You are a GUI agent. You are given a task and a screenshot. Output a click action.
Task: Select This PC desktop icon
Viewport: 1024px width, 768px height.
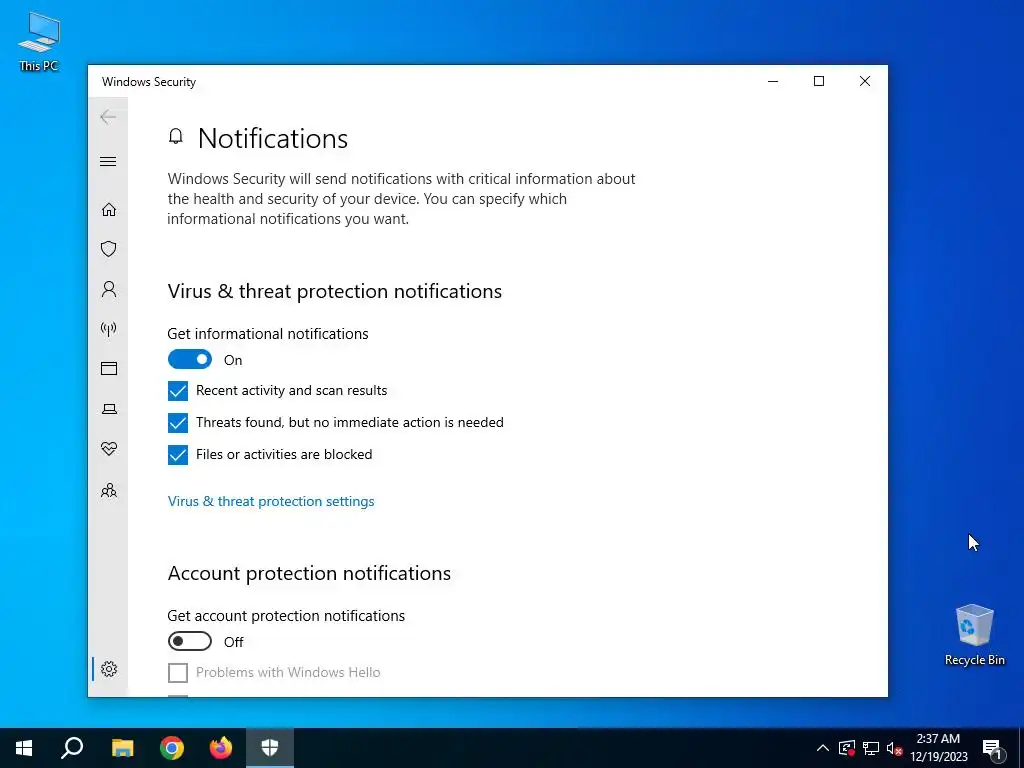39,42
